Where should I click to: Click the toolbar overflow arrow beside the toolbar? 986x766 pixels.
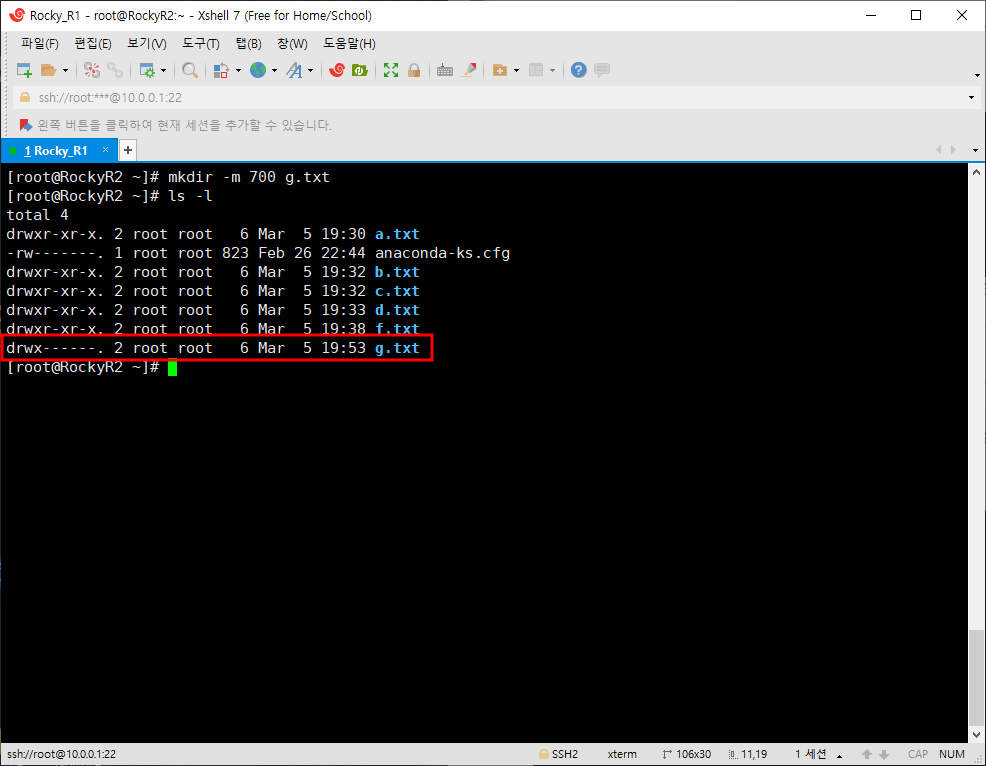click(x=977, y=75)
